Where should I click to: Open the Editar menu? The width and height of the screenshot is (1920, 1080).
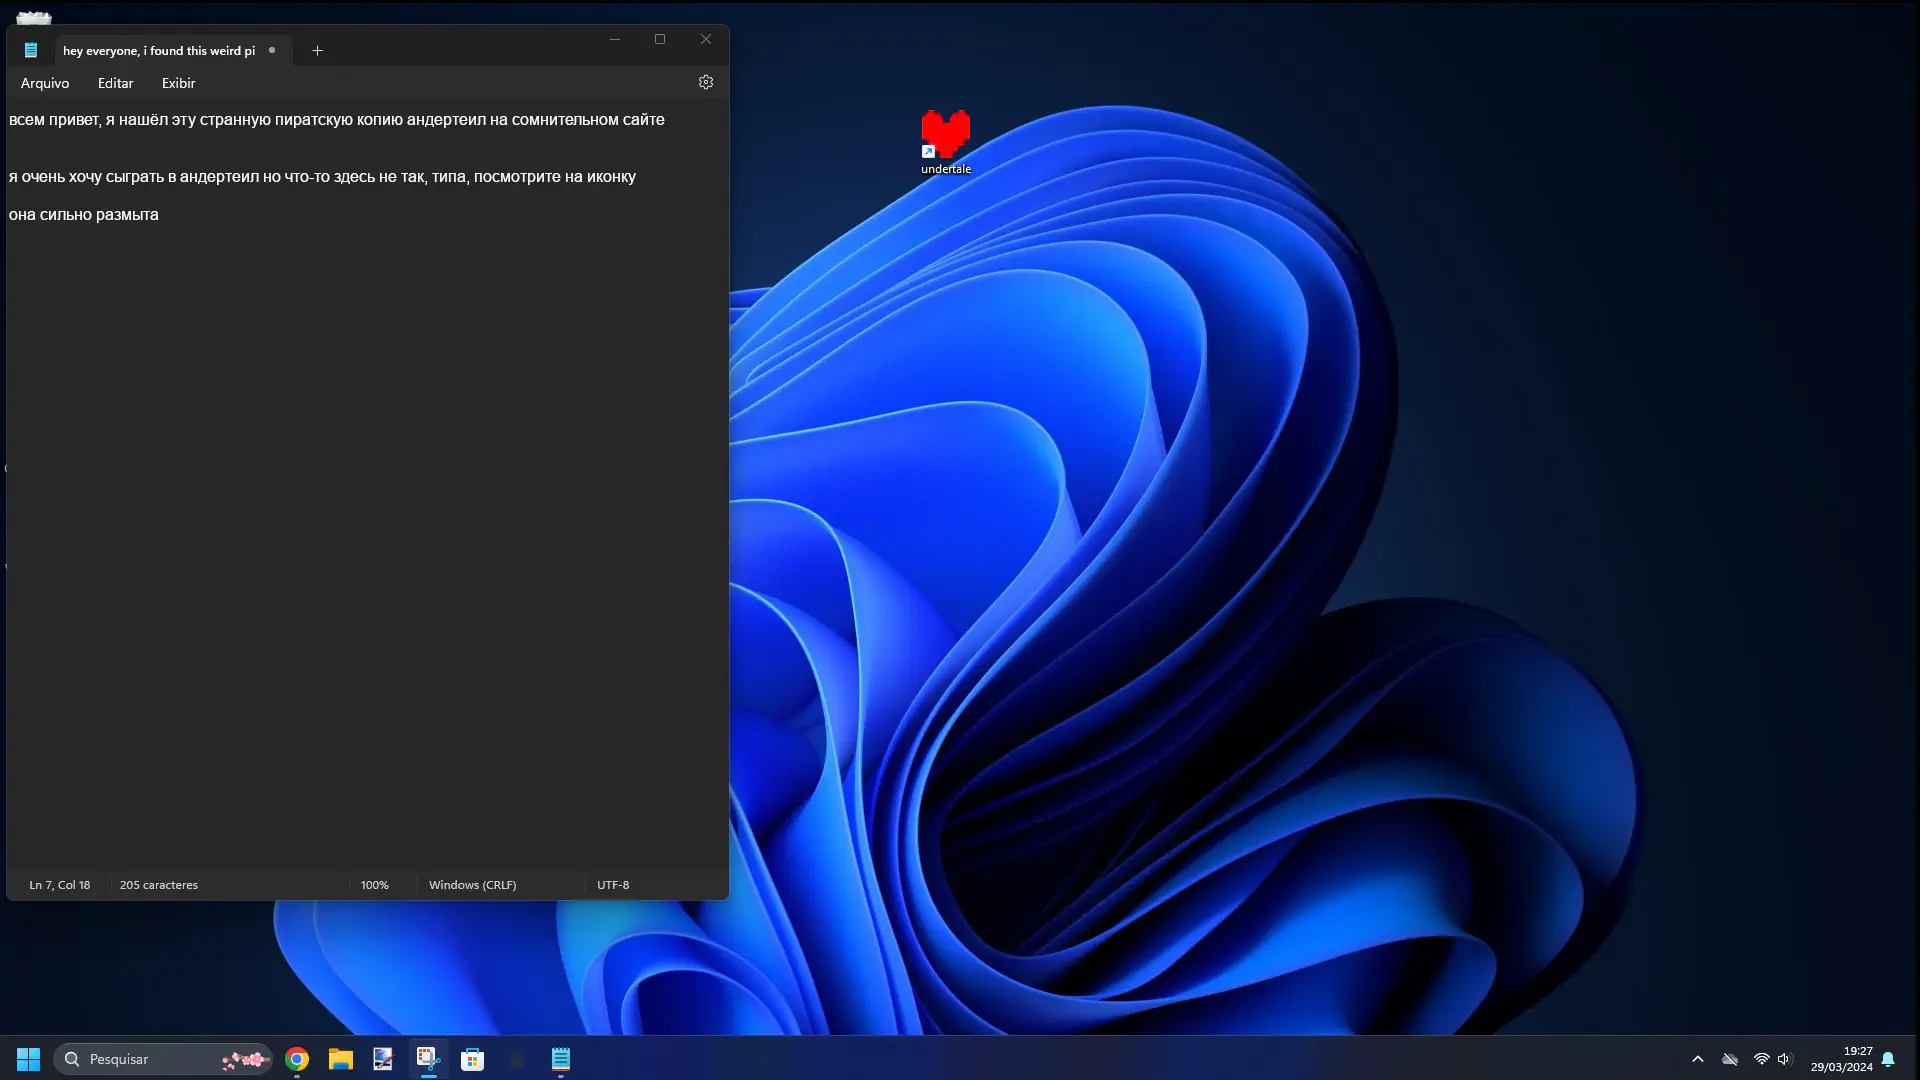tap(115, 83)
